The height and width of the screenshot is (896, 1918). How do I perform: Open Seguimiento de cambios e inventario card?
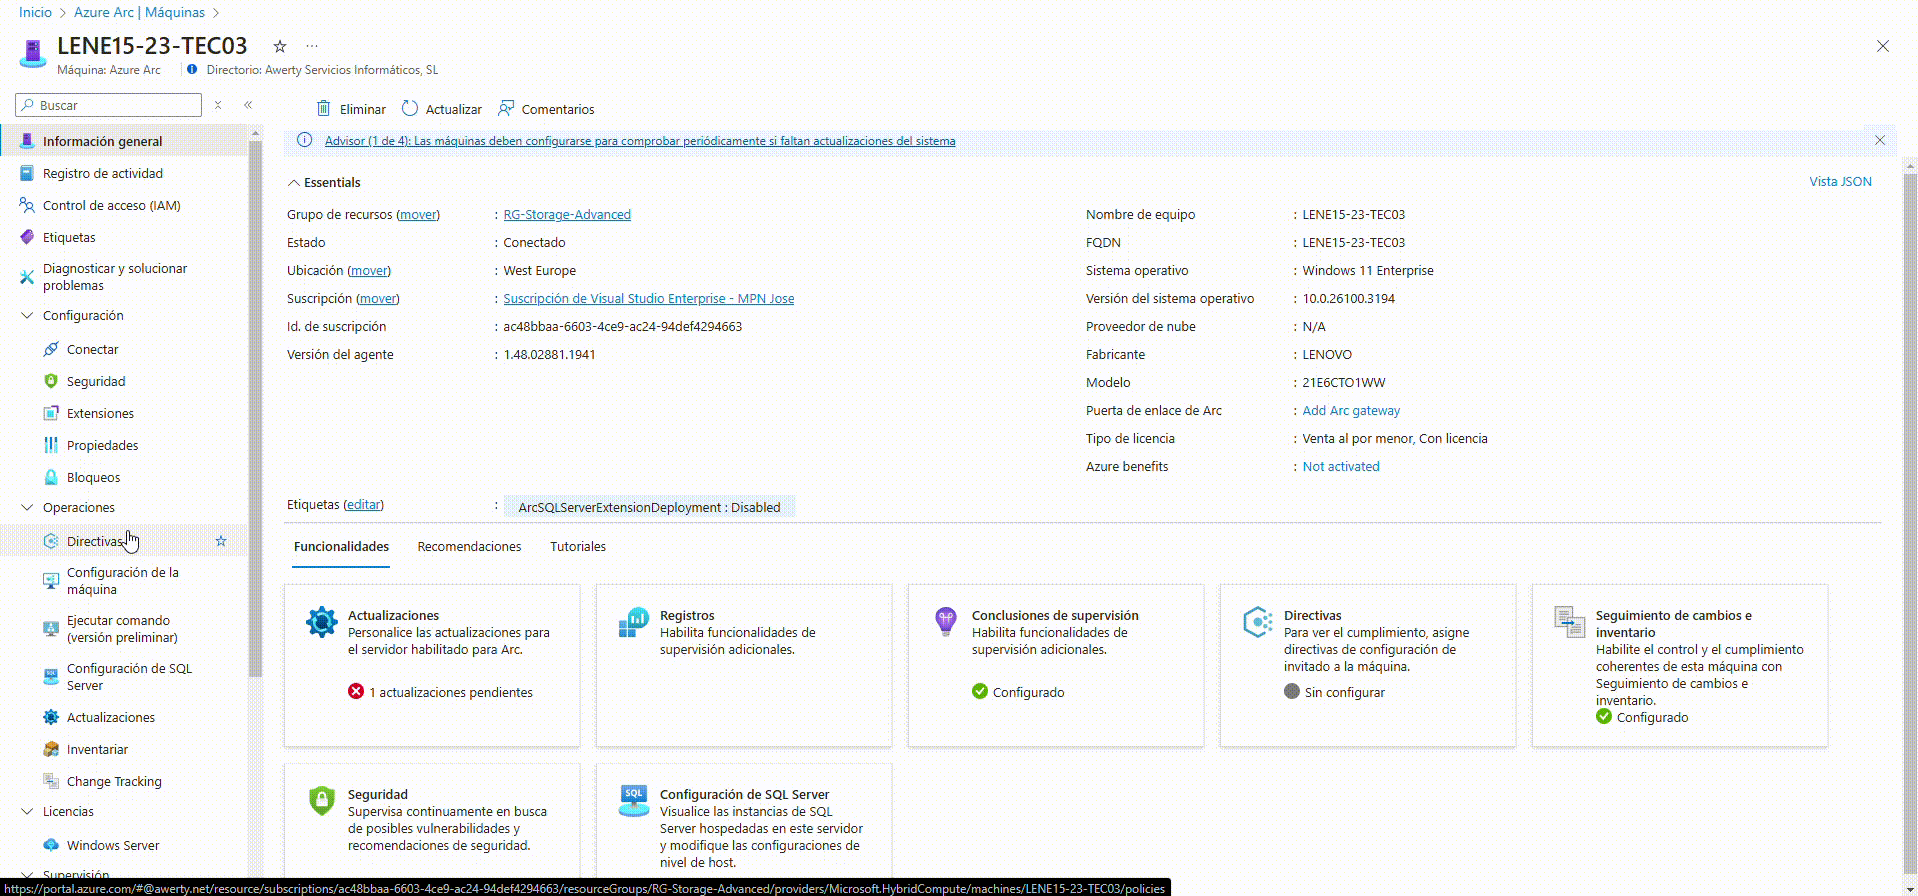pos(1680,666)
